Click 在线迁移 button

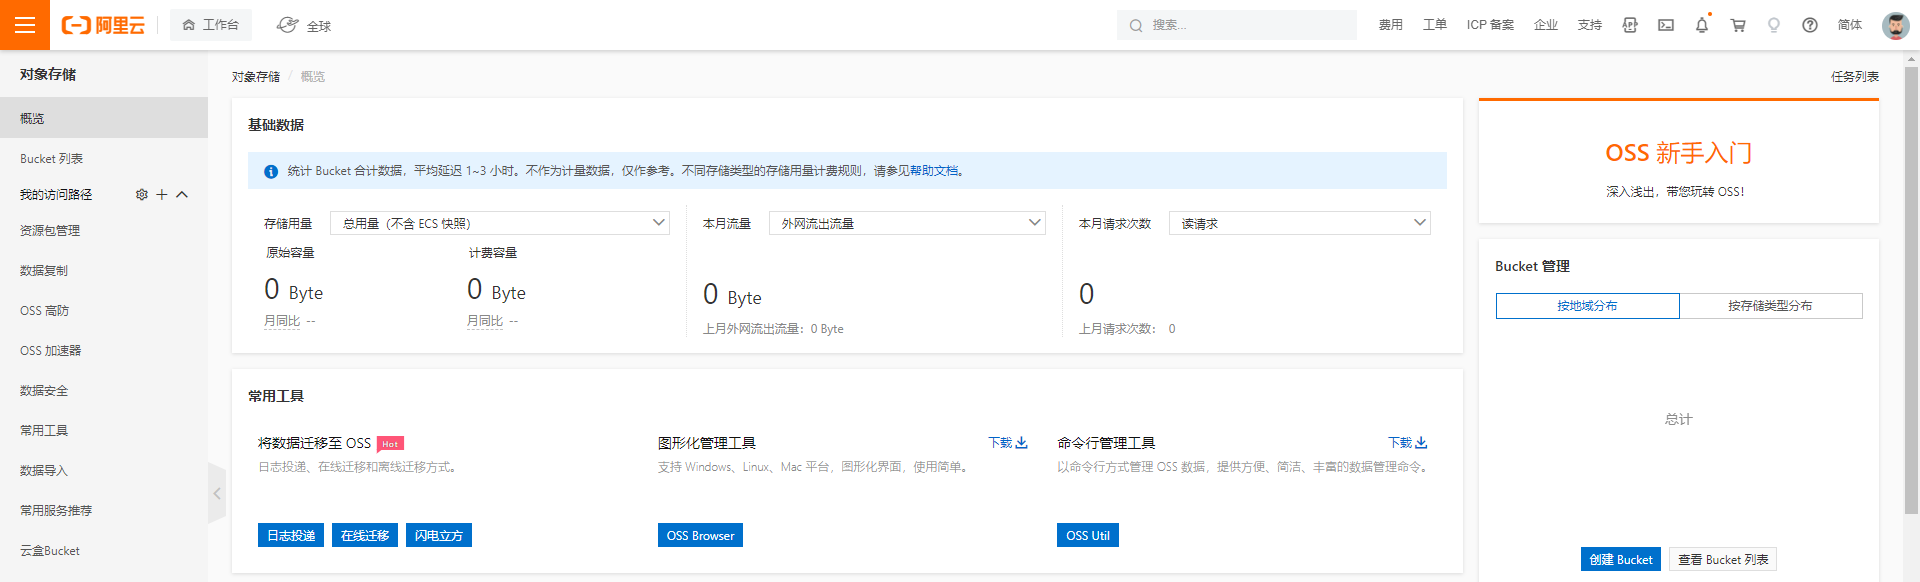[365, 535]
